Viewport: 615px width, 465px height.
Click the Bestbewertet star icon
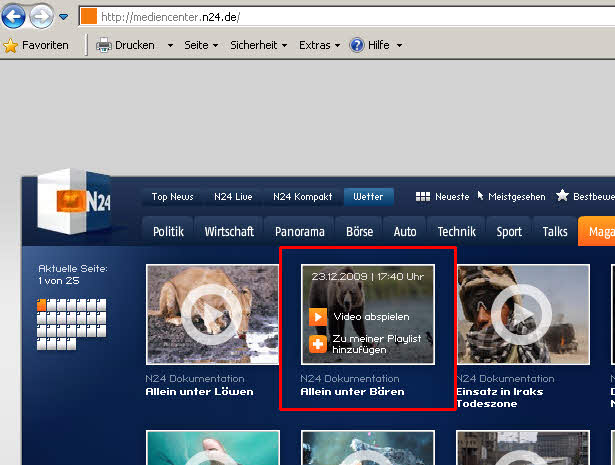[x=562, y=195]
